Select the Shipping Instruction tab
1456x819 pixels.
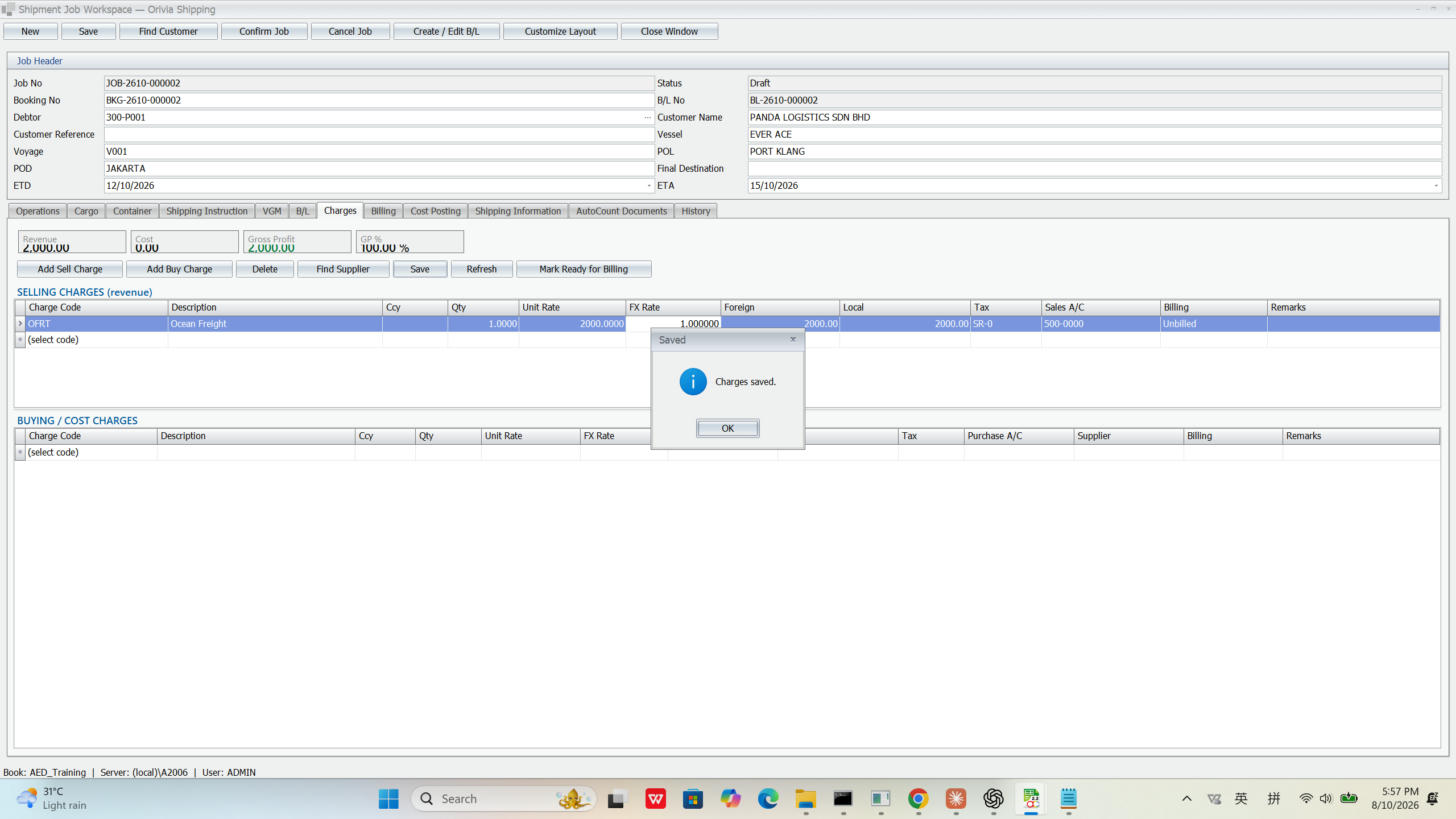pyautogui.click(x=207, y=211)
